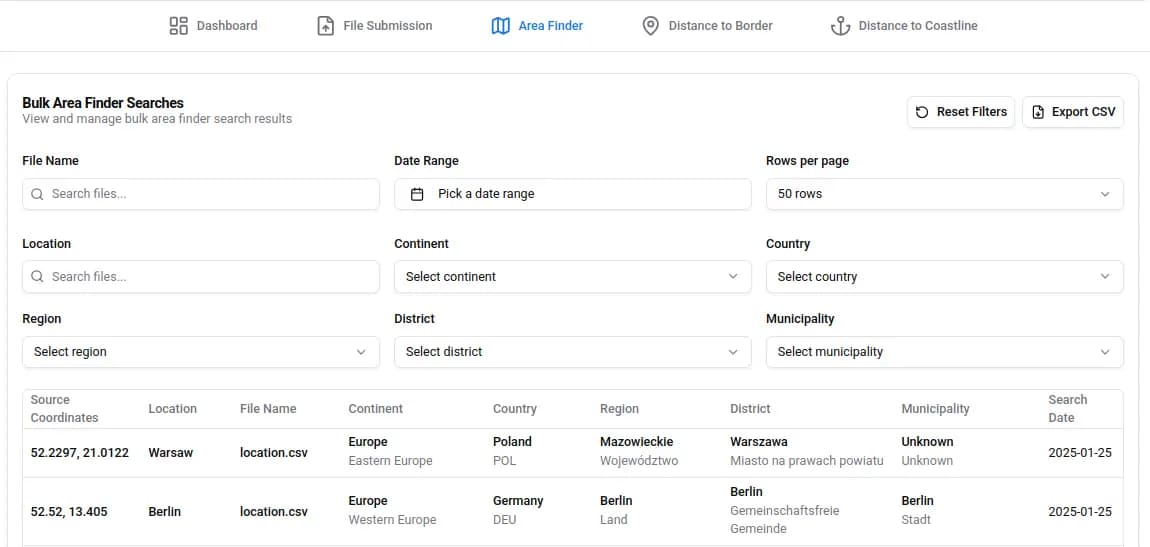Switch to the File Submission tab
Screen dimensions: 1150x547
387,26
